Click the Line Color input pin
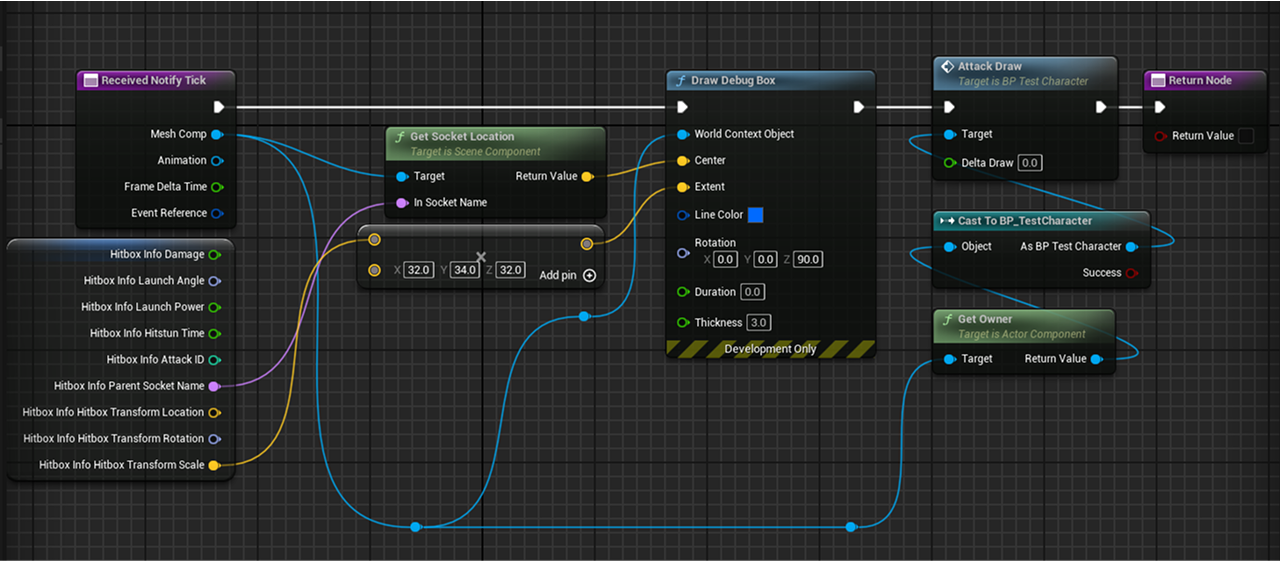The image size is (1280, 561). coord(683,215)
